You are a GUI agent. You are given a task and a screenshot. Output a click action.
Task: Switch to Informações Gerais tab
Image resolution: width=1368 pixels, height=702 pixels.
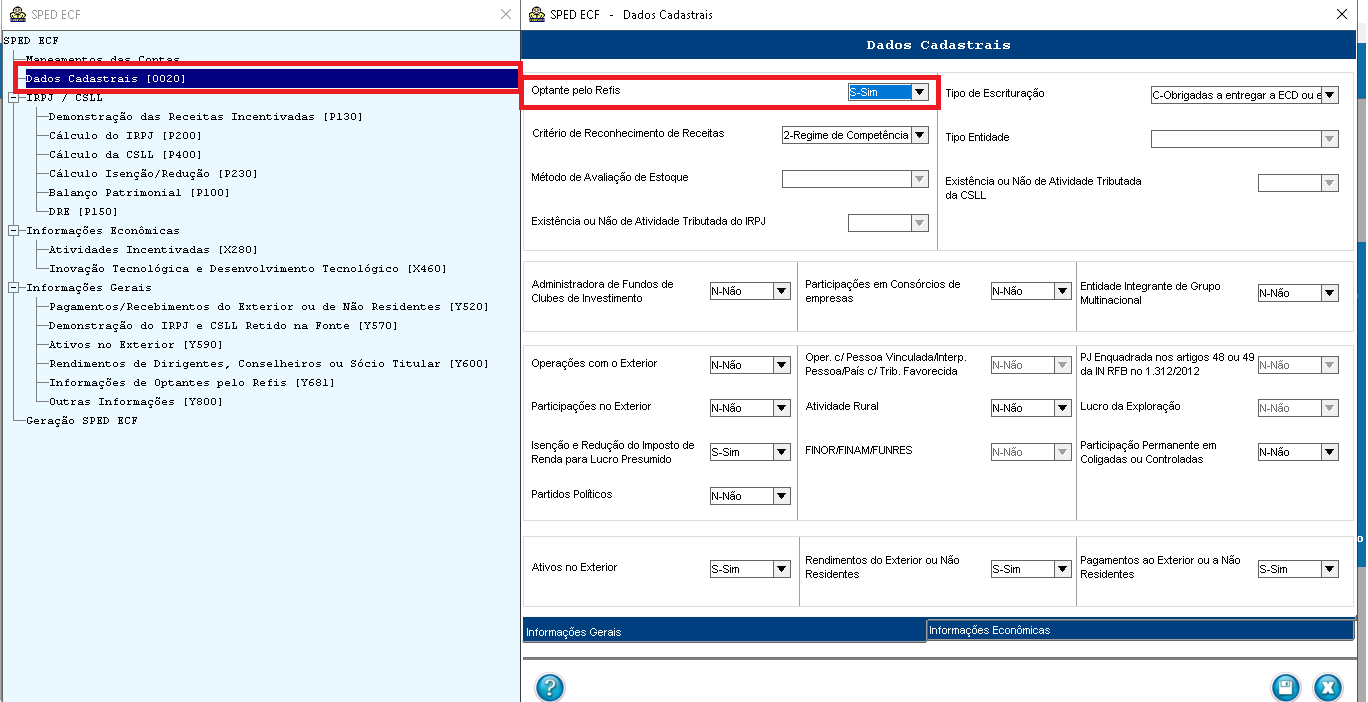coord(724,632)
